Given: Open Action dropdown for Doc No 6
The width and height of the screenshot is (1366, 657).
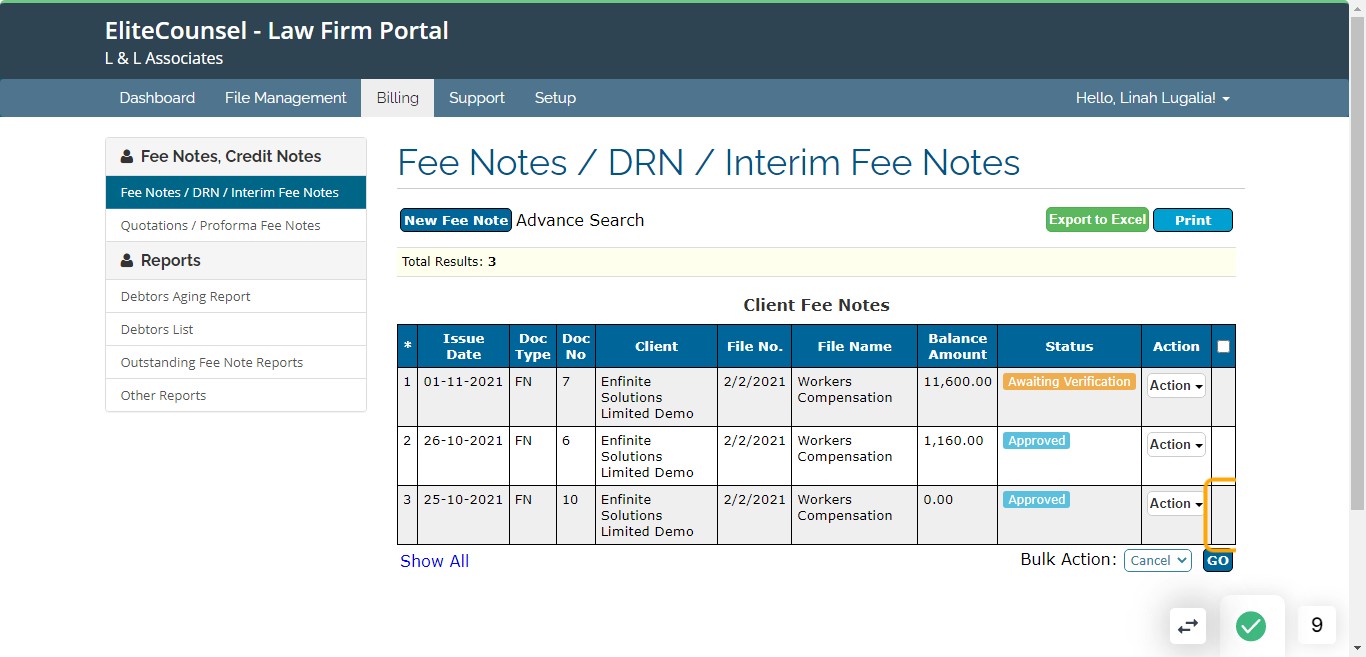Looking at the screenshot, I should (x=1176, y=444).
